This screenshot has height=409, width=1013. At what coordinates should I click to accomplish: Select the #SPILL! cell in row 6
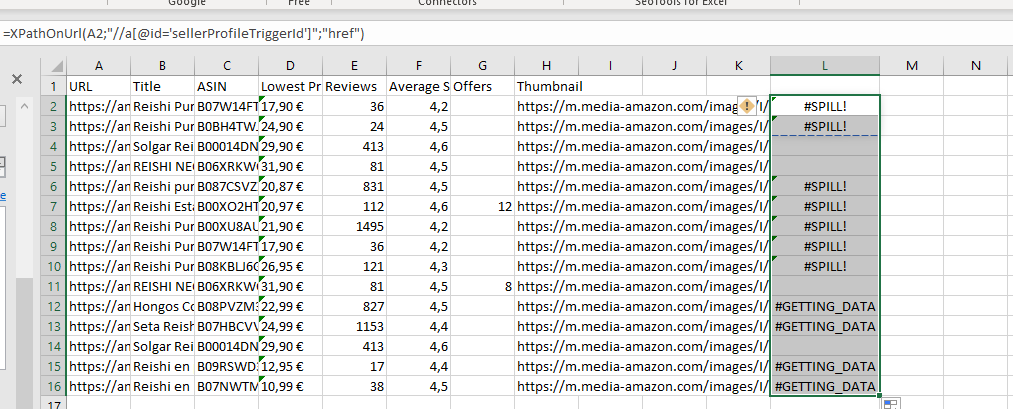pyautogui.click(x=824, y=187)
